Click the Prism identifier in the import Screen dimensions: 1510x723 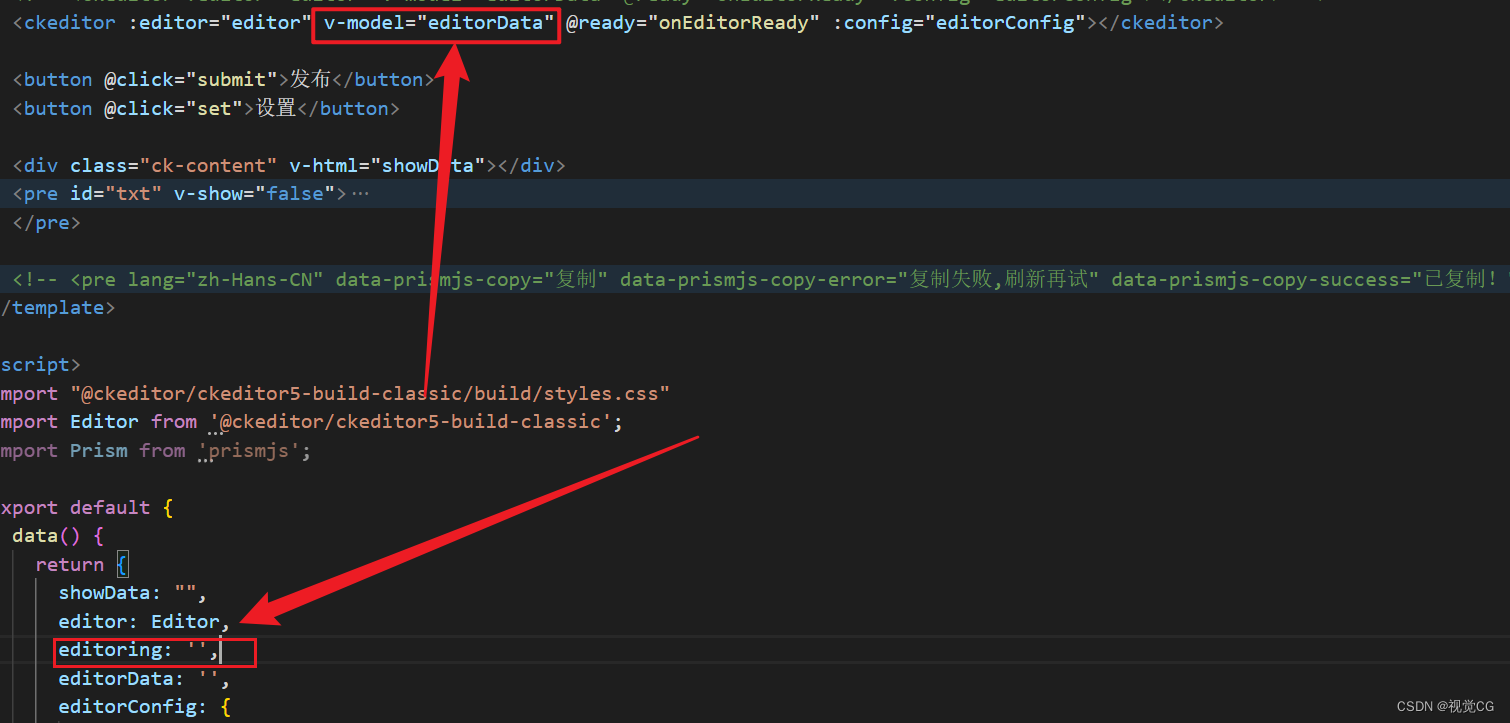(x=98, y=451)
